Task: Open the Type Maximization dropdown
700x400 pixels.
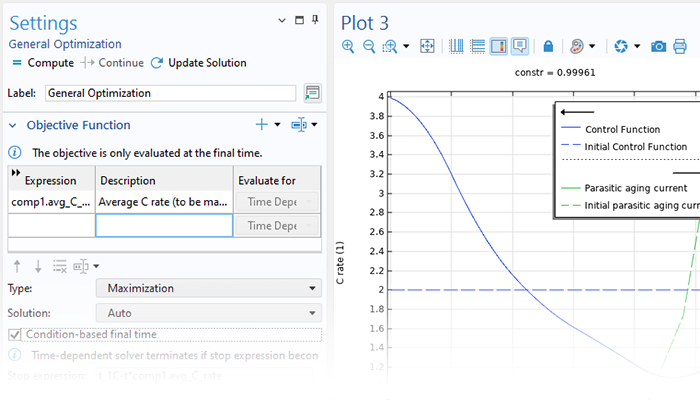Action: coord(208,288)
